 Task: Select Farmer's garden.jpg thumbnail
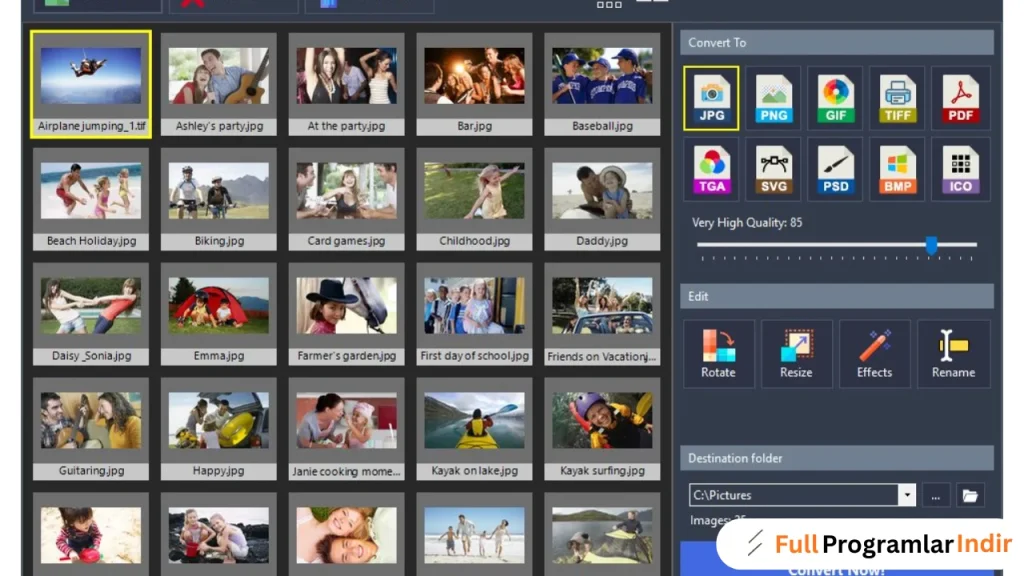[346, 314]
